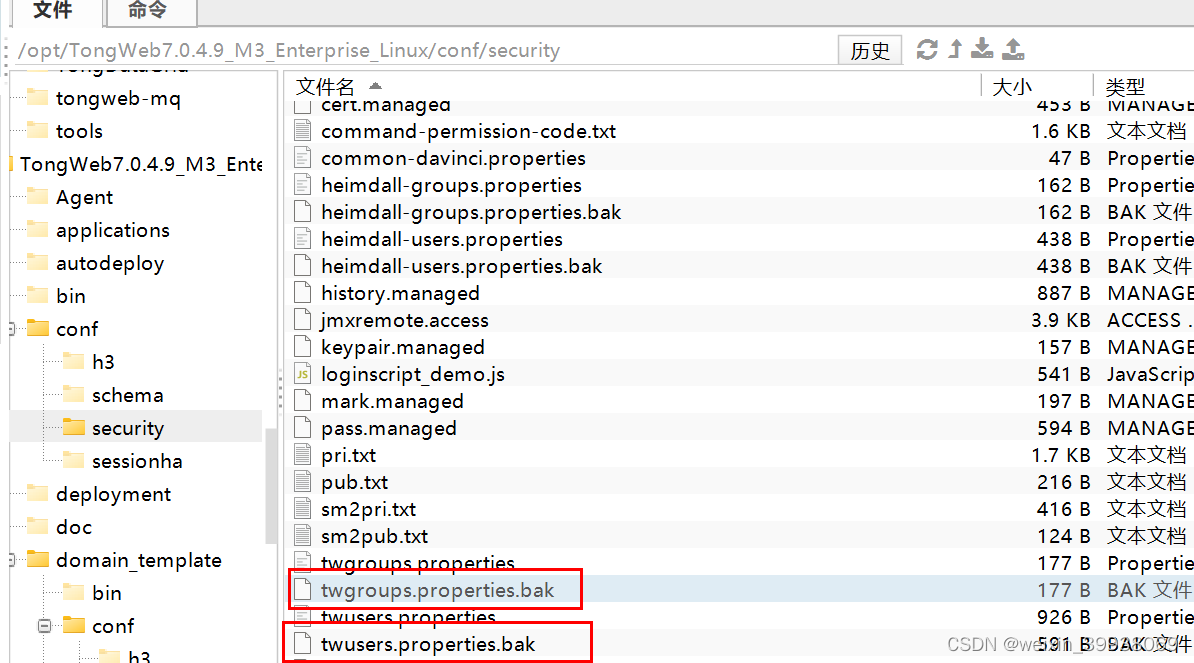
Task: Open the Agent folder in tree
Action: click(85, 197)
